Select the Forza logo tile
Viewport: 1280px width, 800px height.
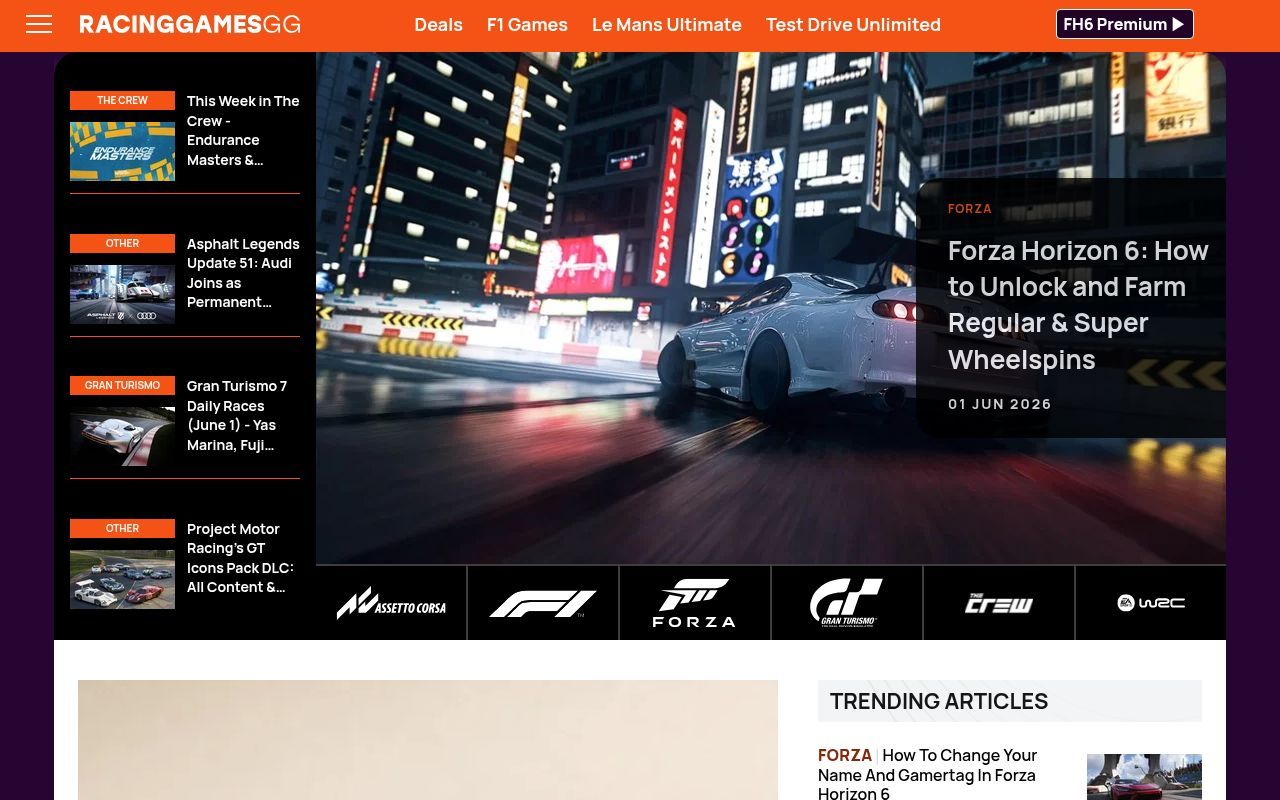(695, 603)
